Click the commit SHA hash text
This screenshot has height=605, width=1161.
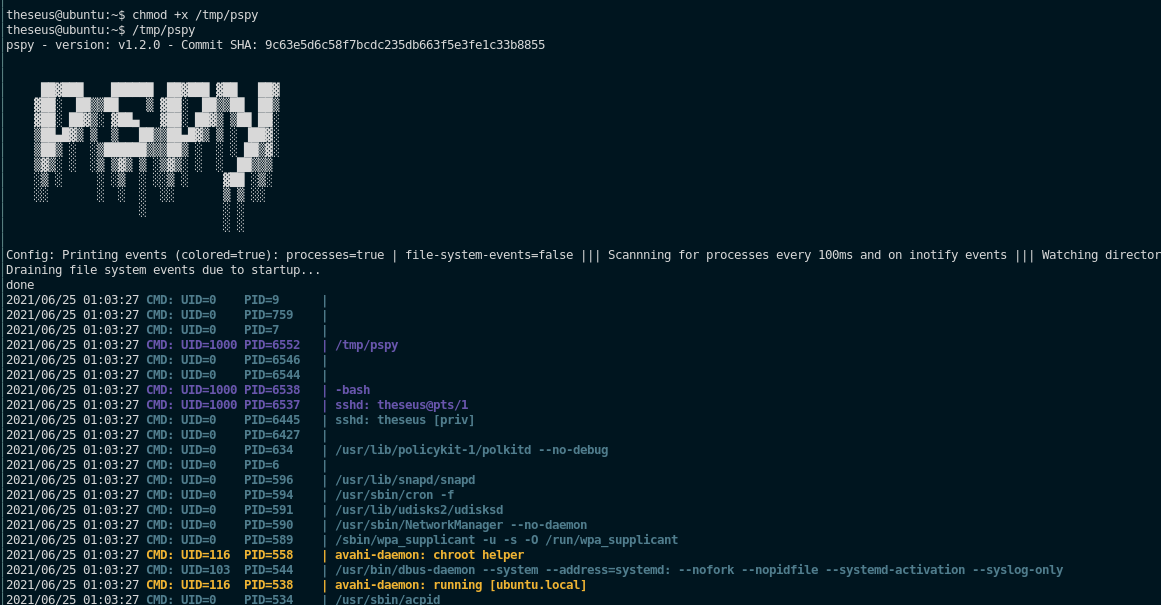click(x=404, y=45)
